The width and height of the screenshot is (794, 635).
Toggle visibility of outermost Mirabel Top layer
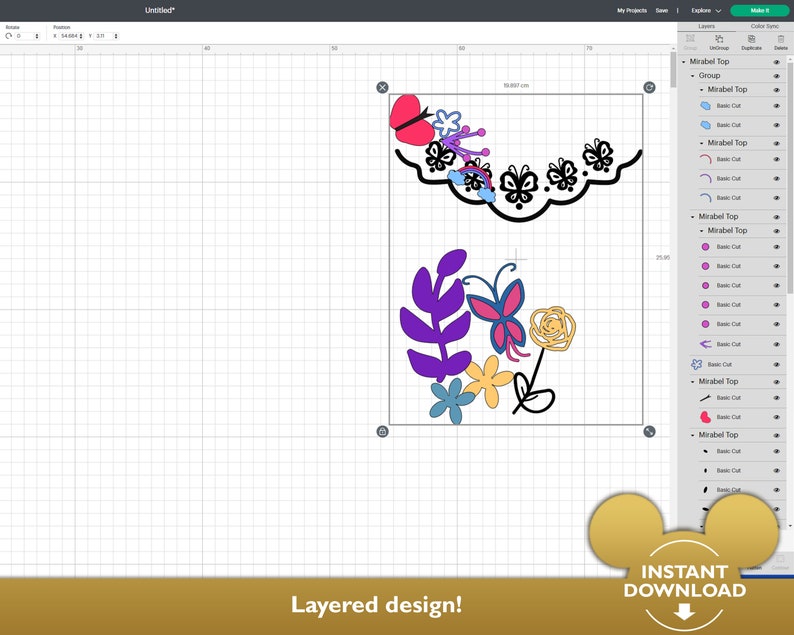(x=776, y=62)
